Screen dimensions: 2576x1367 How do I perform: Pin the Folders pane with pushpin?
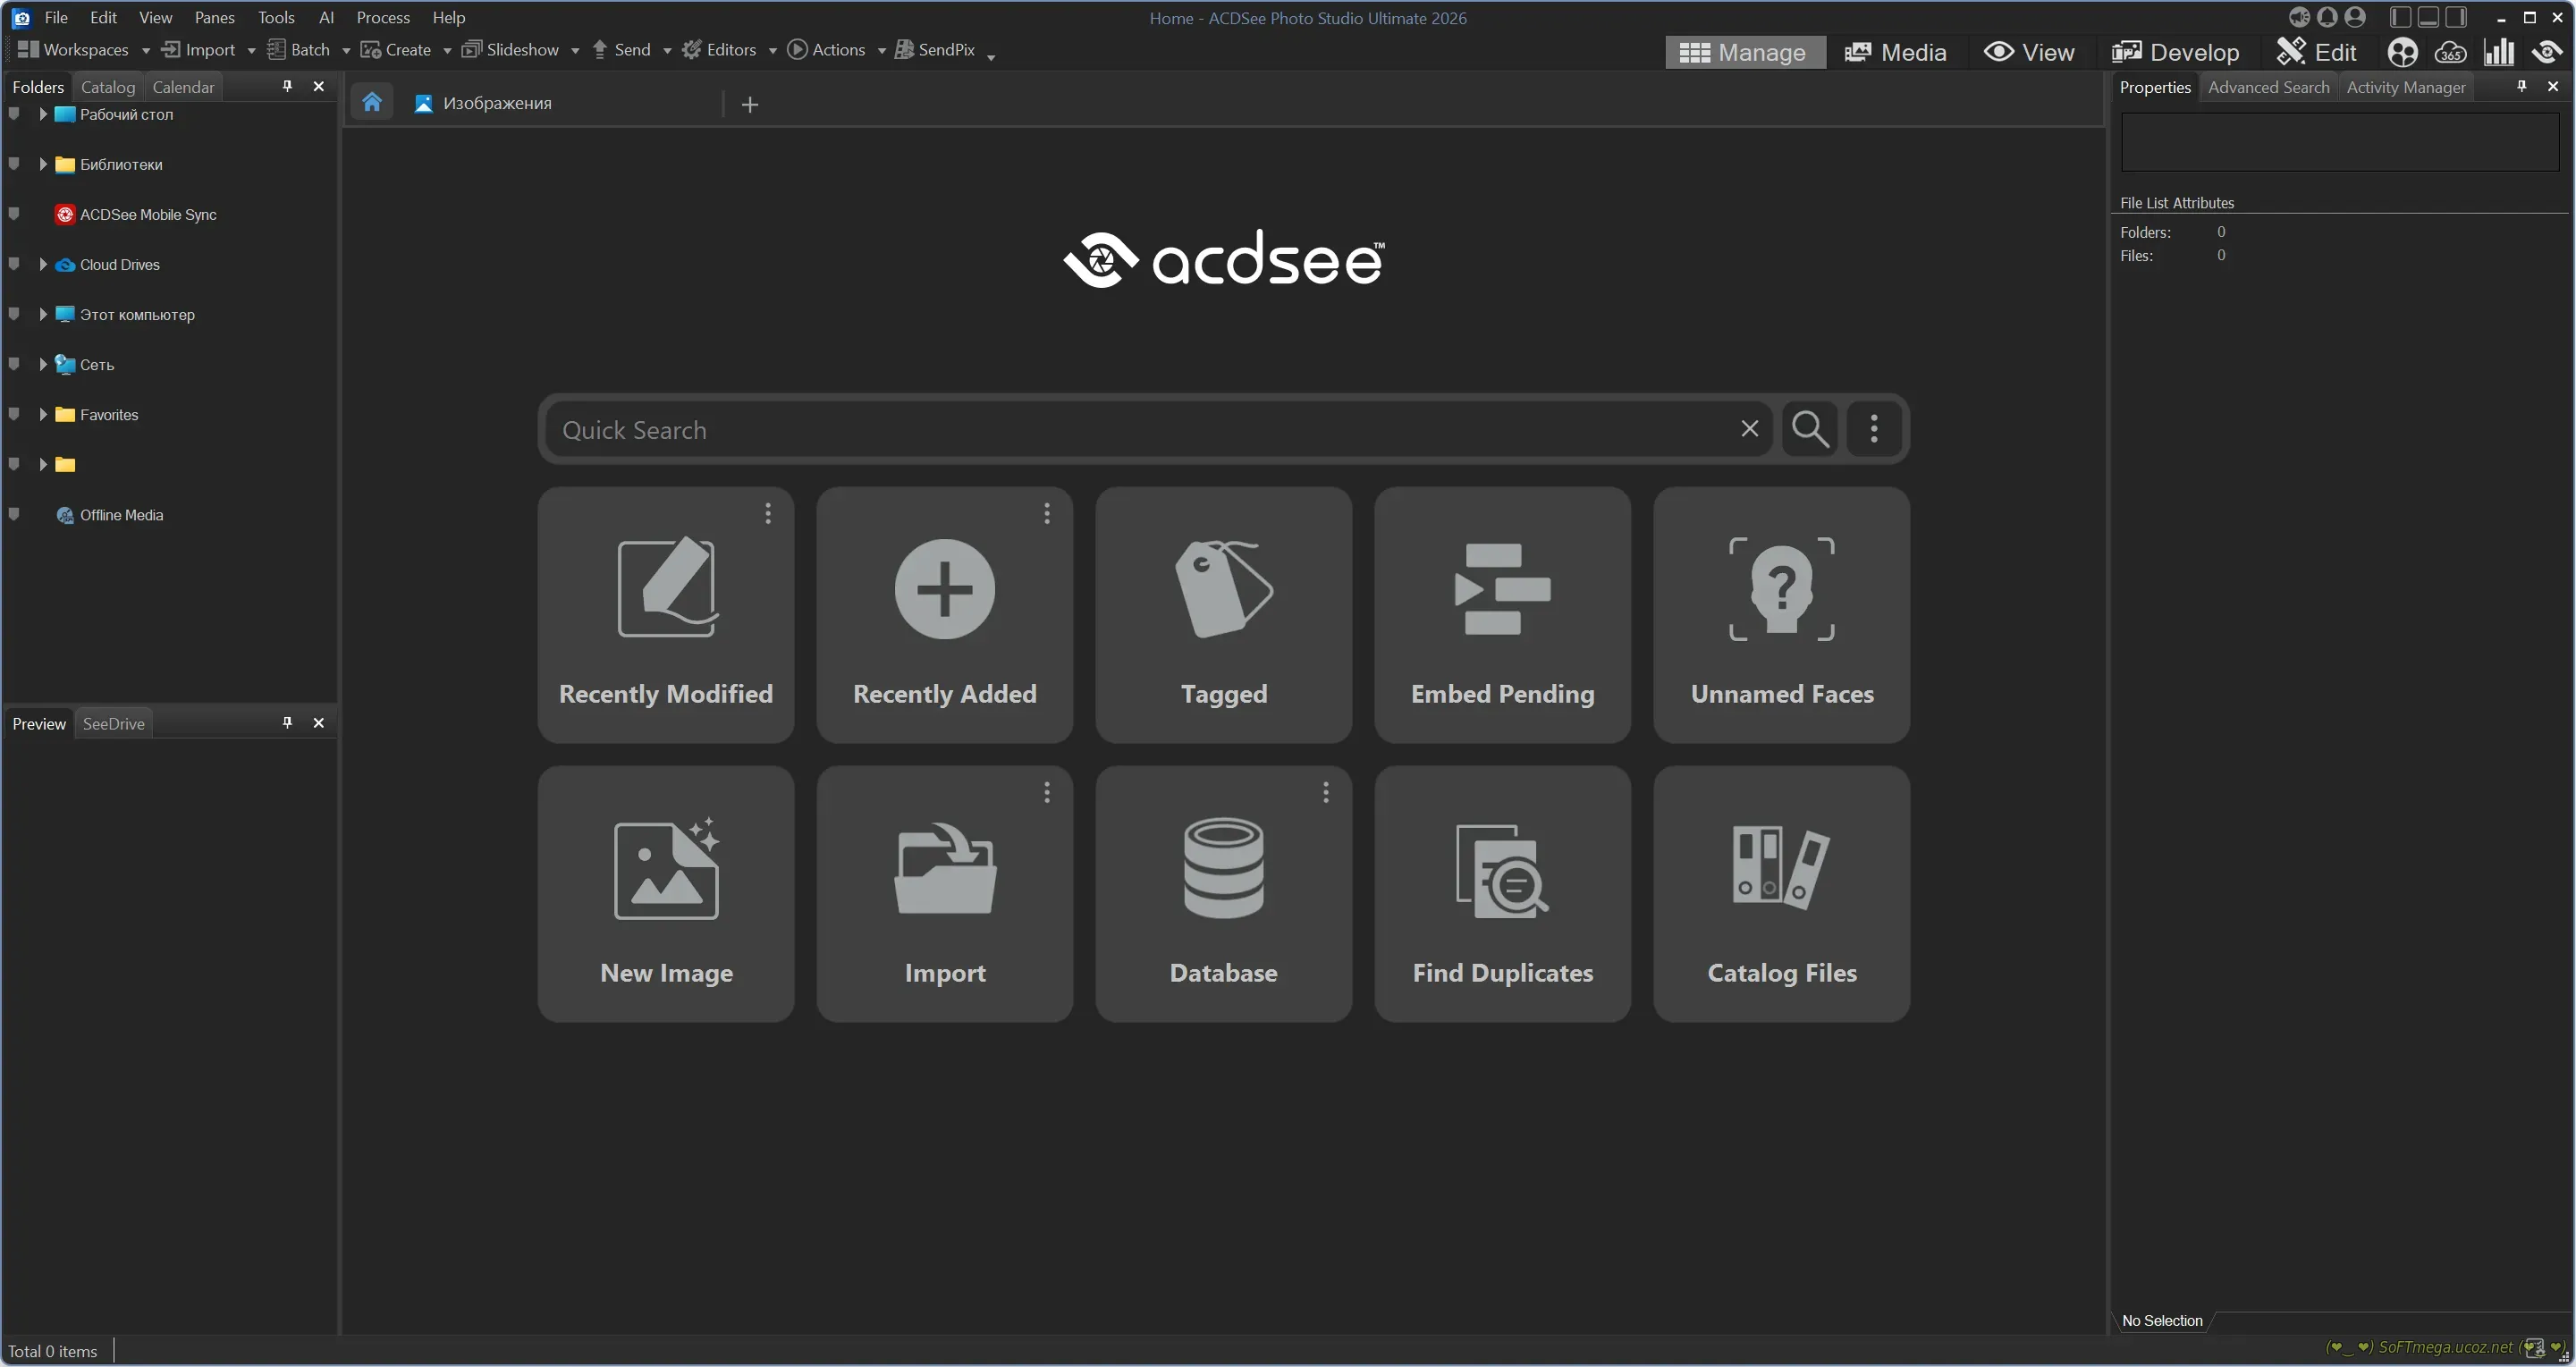coord(287,86)
